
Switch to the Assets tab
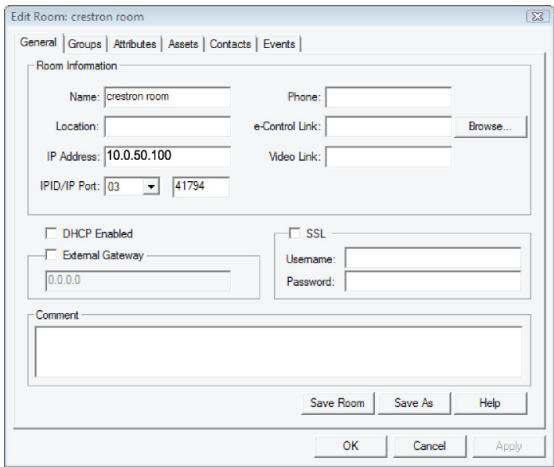[183, 44]
